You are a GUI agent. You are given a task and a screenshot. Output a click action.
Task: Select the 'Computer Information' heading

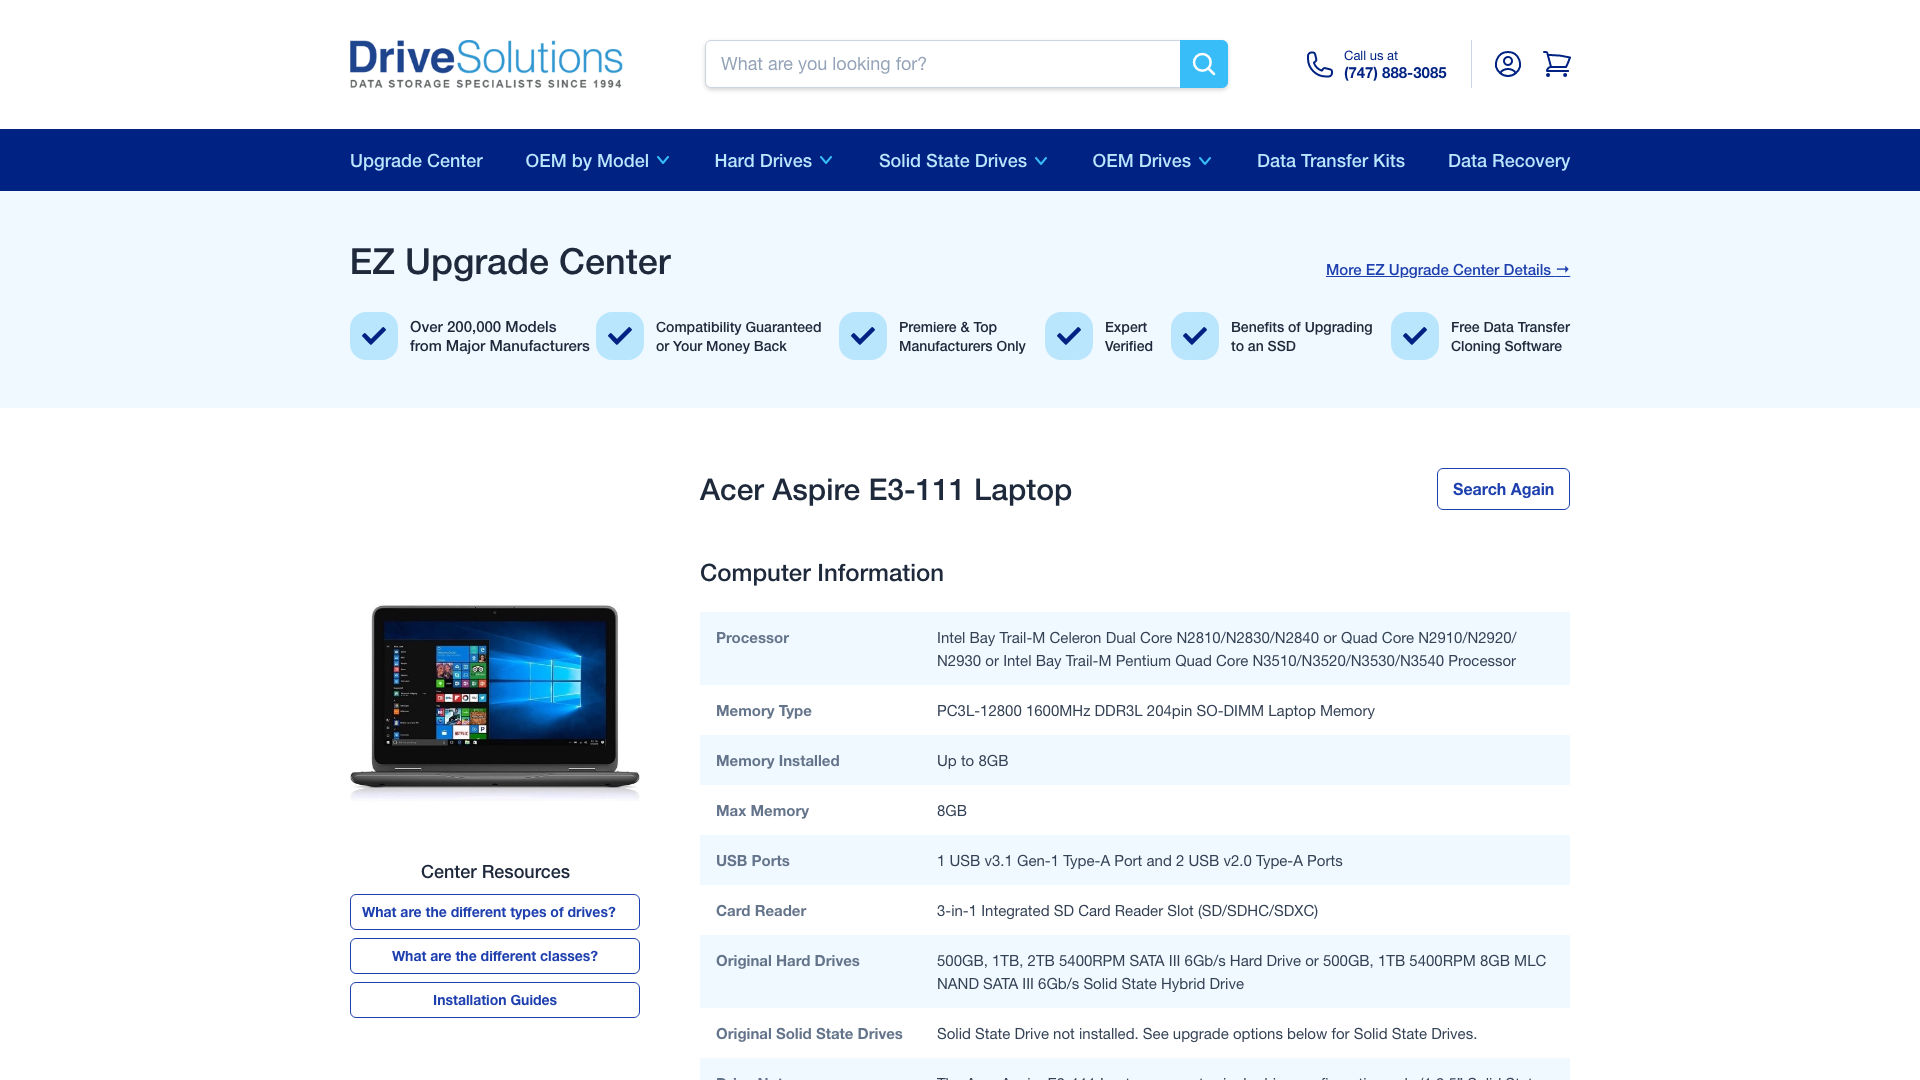pyautogui.click(x=821, y=573)
